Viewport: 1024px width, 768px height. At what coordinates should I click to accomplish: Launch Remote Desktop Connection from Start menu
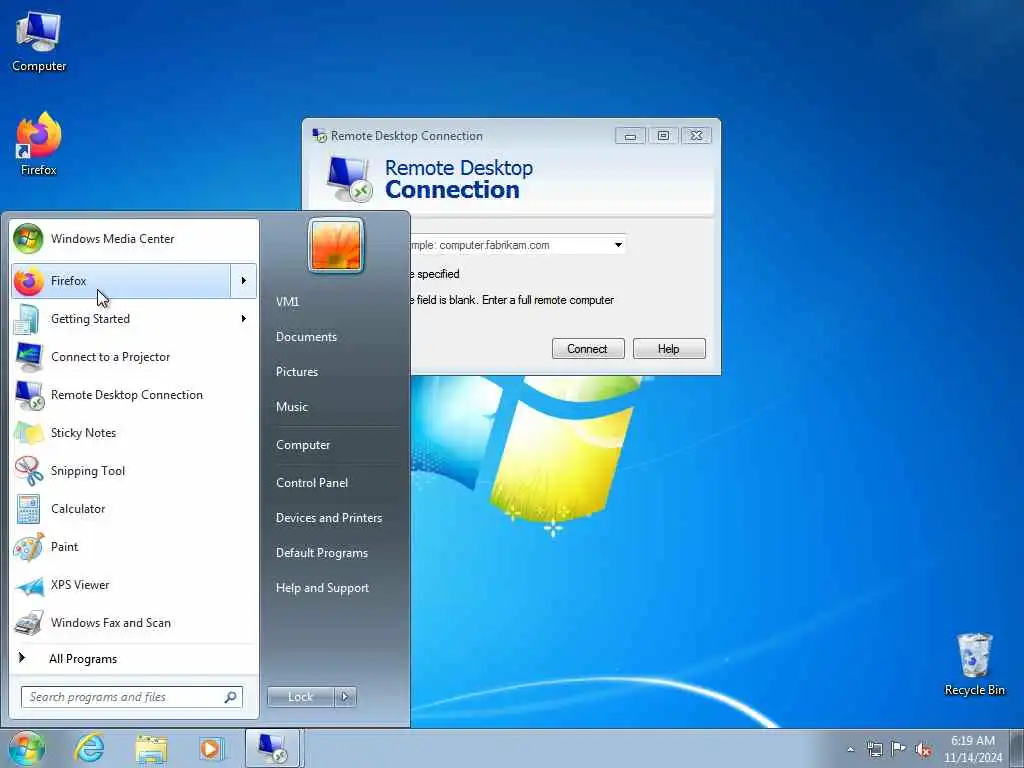click(134, 394)
